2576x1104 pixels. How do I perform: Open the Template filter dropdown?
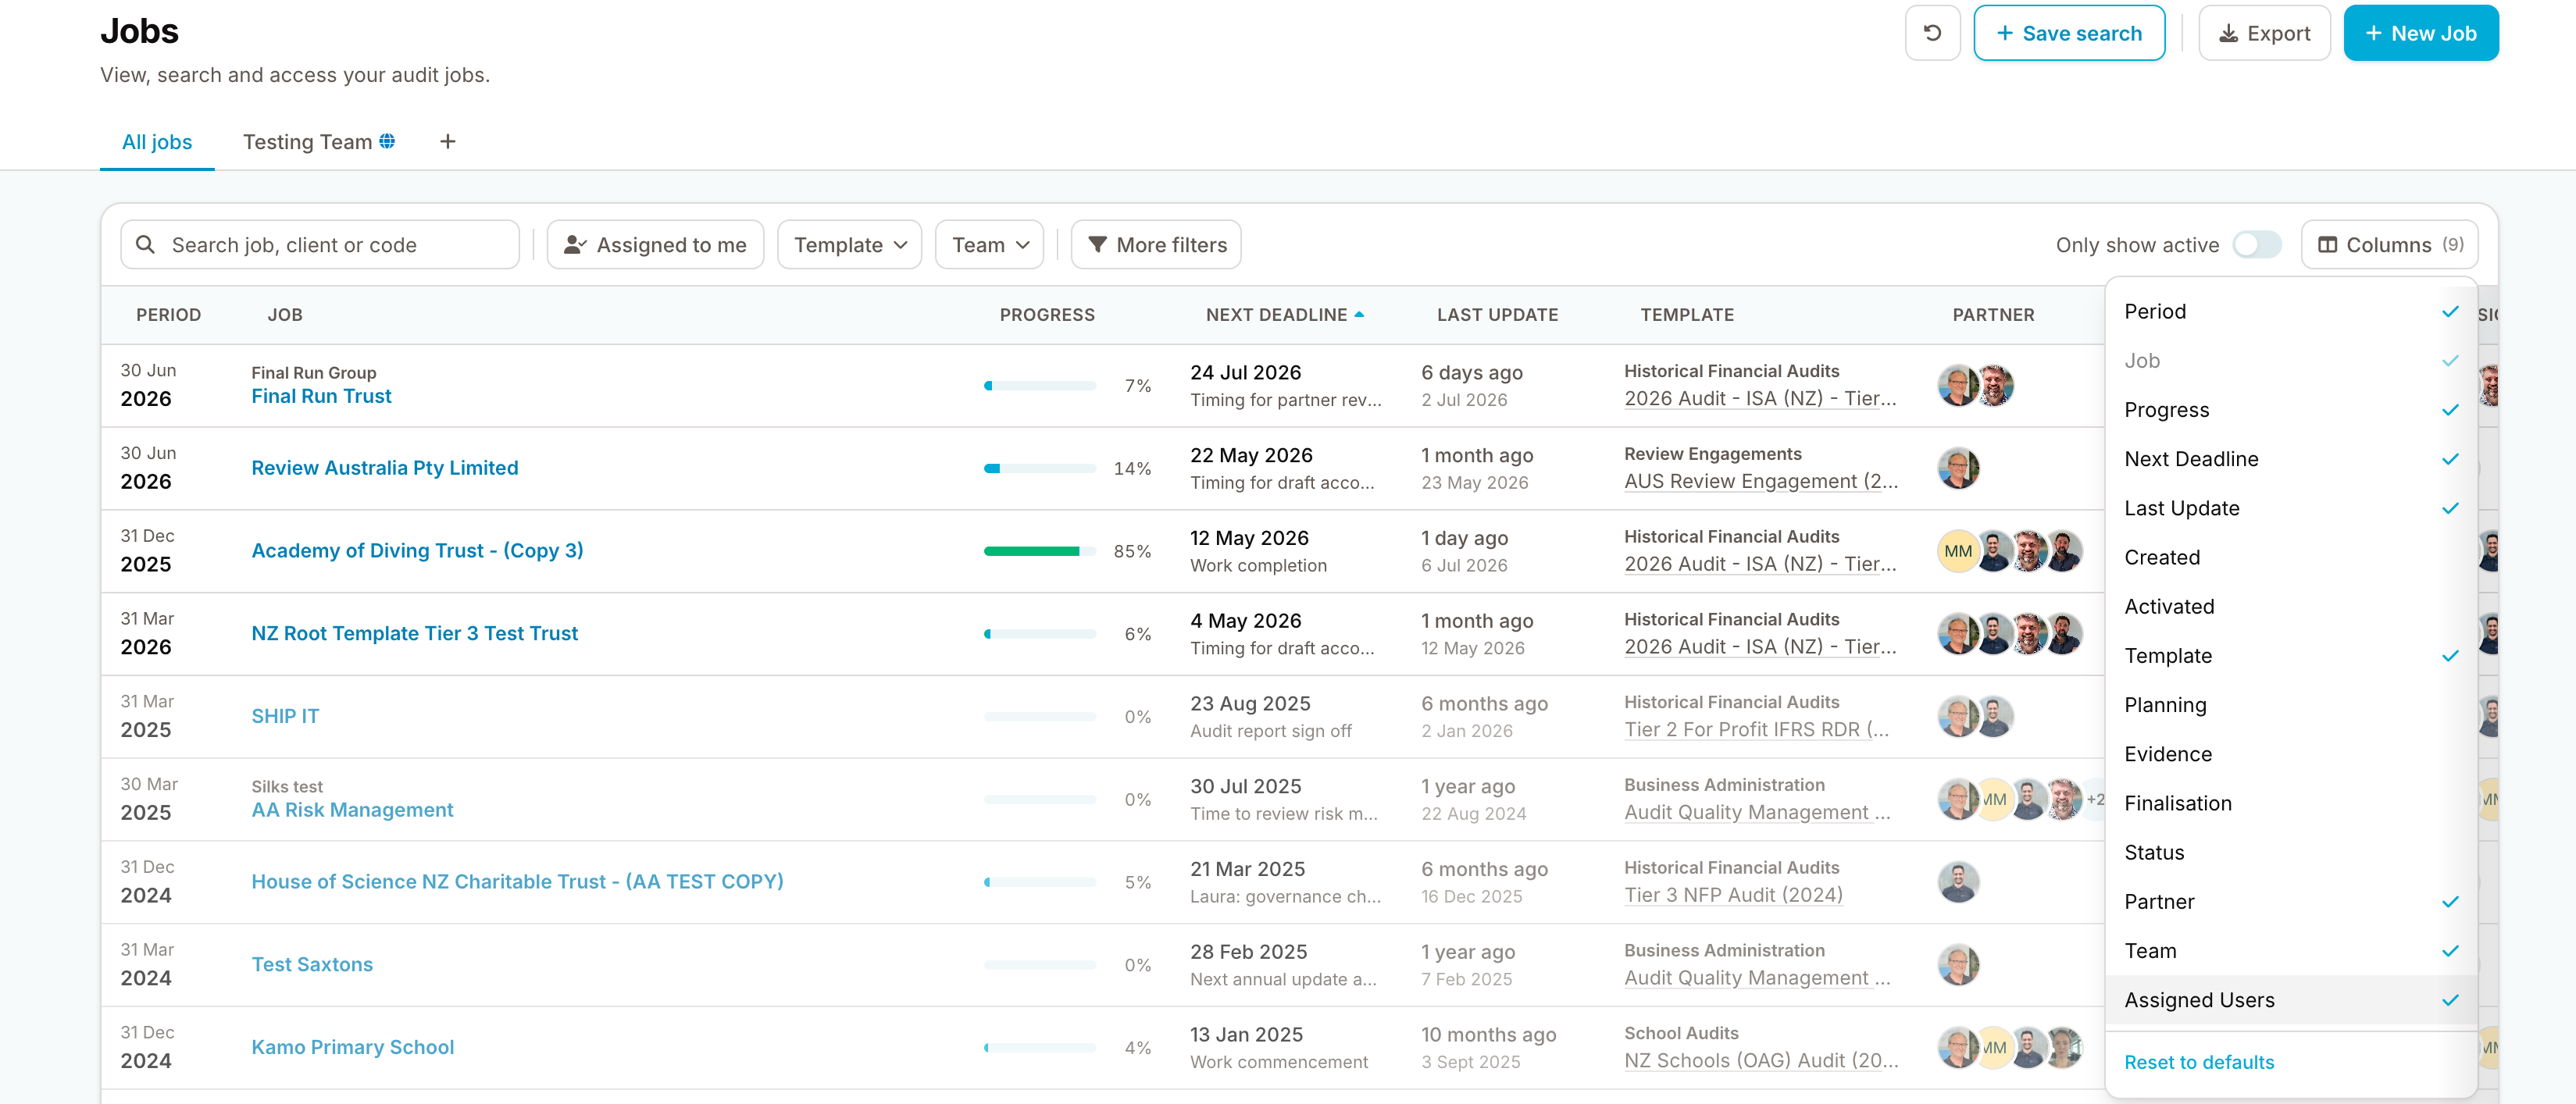point(849,245)
